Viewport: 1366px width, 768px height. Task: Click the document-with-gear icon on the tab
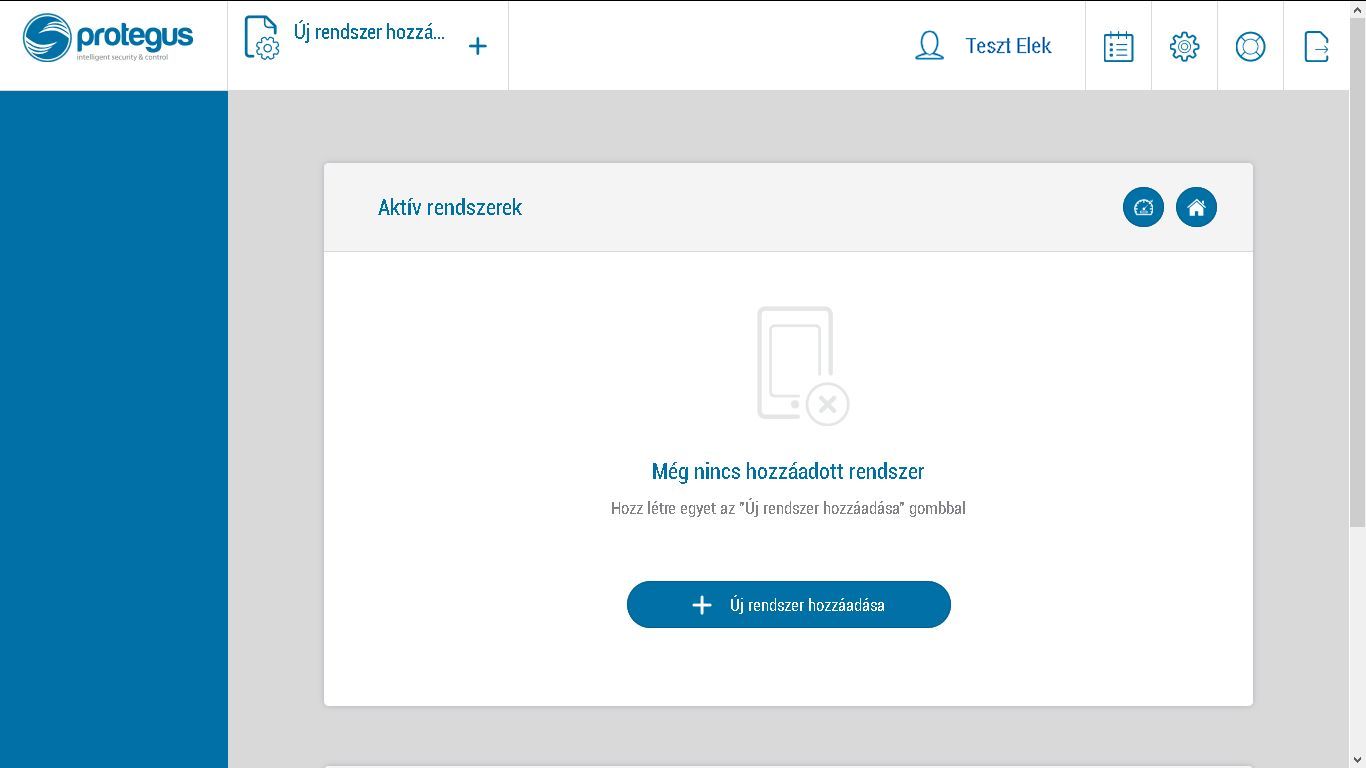261,37
